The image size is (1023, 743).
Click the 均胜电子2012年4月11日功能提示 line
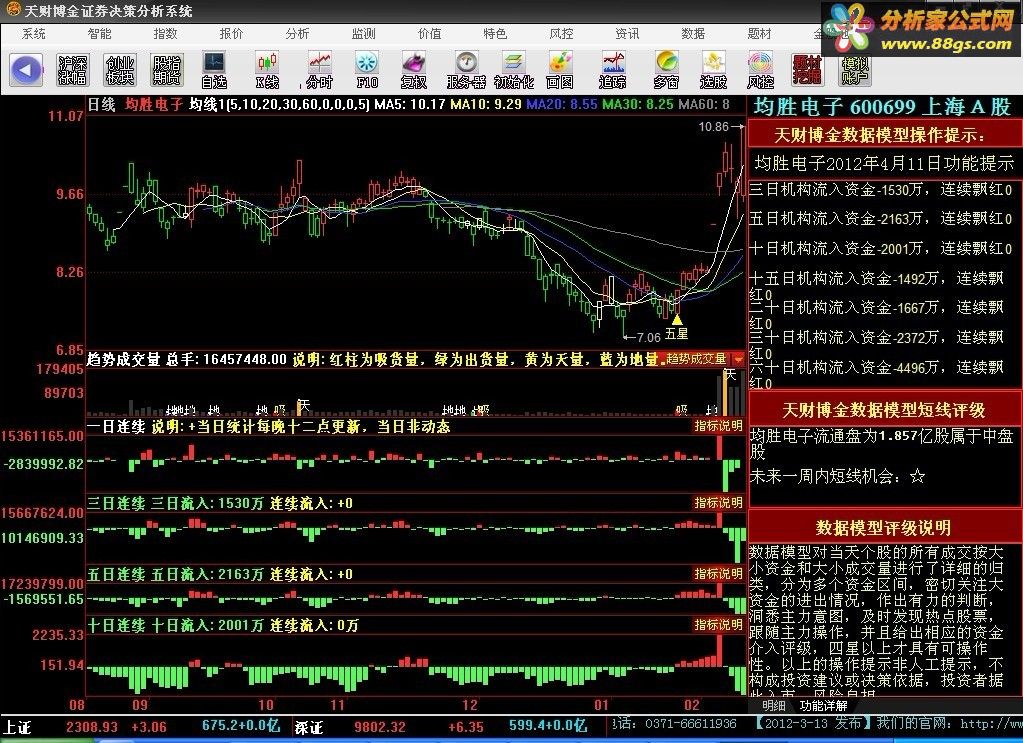(x=884, y=163)
